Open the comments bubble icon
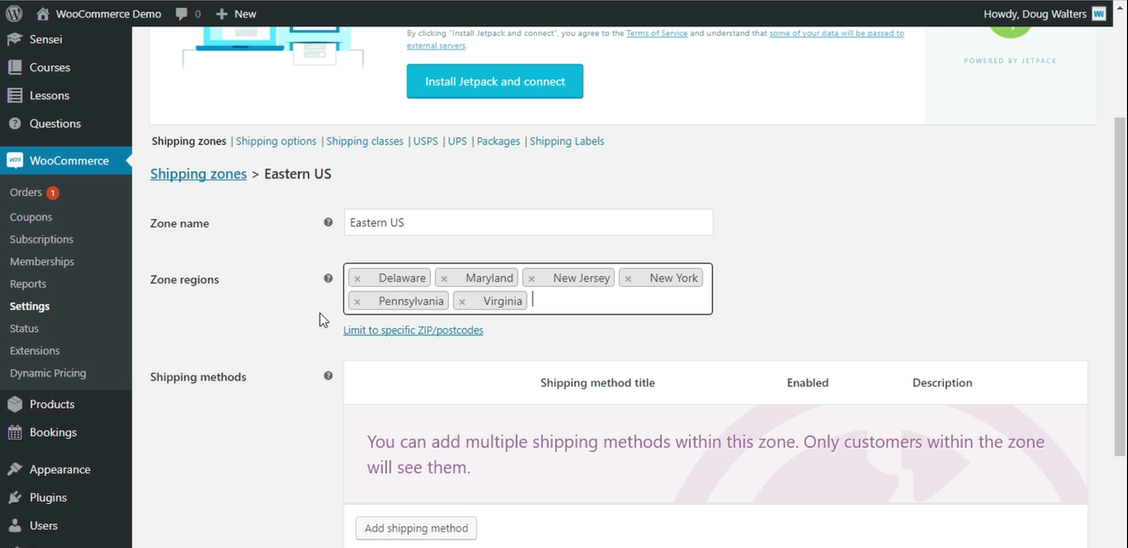 tap(182, 14)
